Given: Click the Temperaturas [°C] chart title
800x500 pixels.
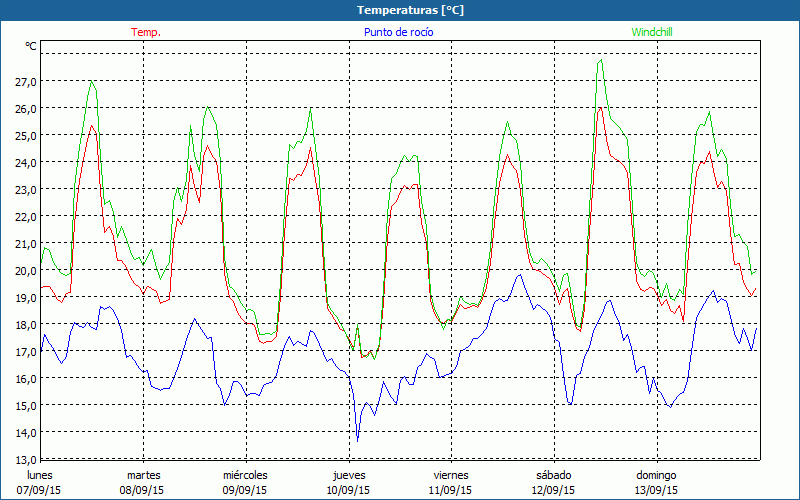Looking at the screenshot, I should 411,10.
